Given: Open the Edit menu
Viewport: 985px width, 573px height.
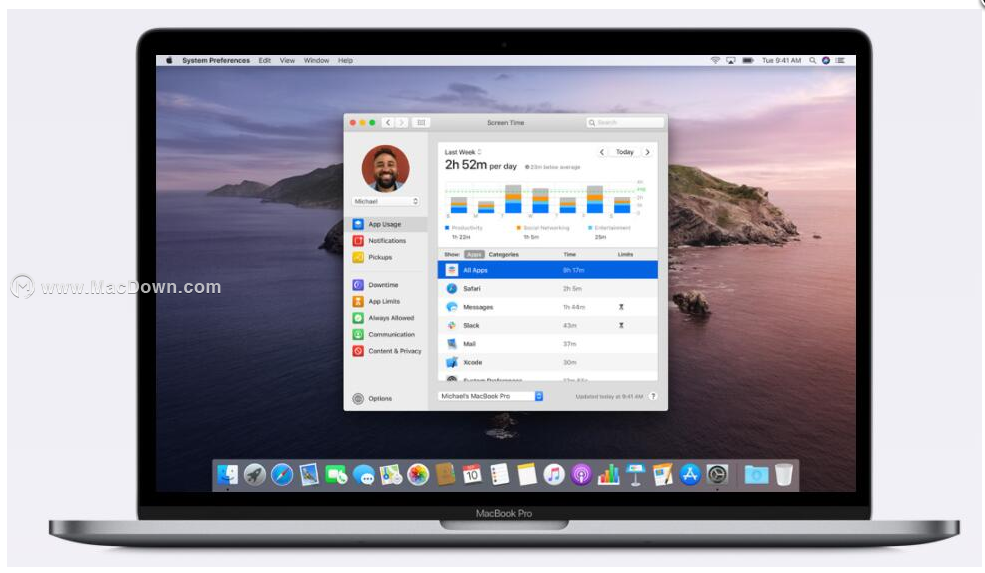Looking at the screenshot, I should point(264,60).
